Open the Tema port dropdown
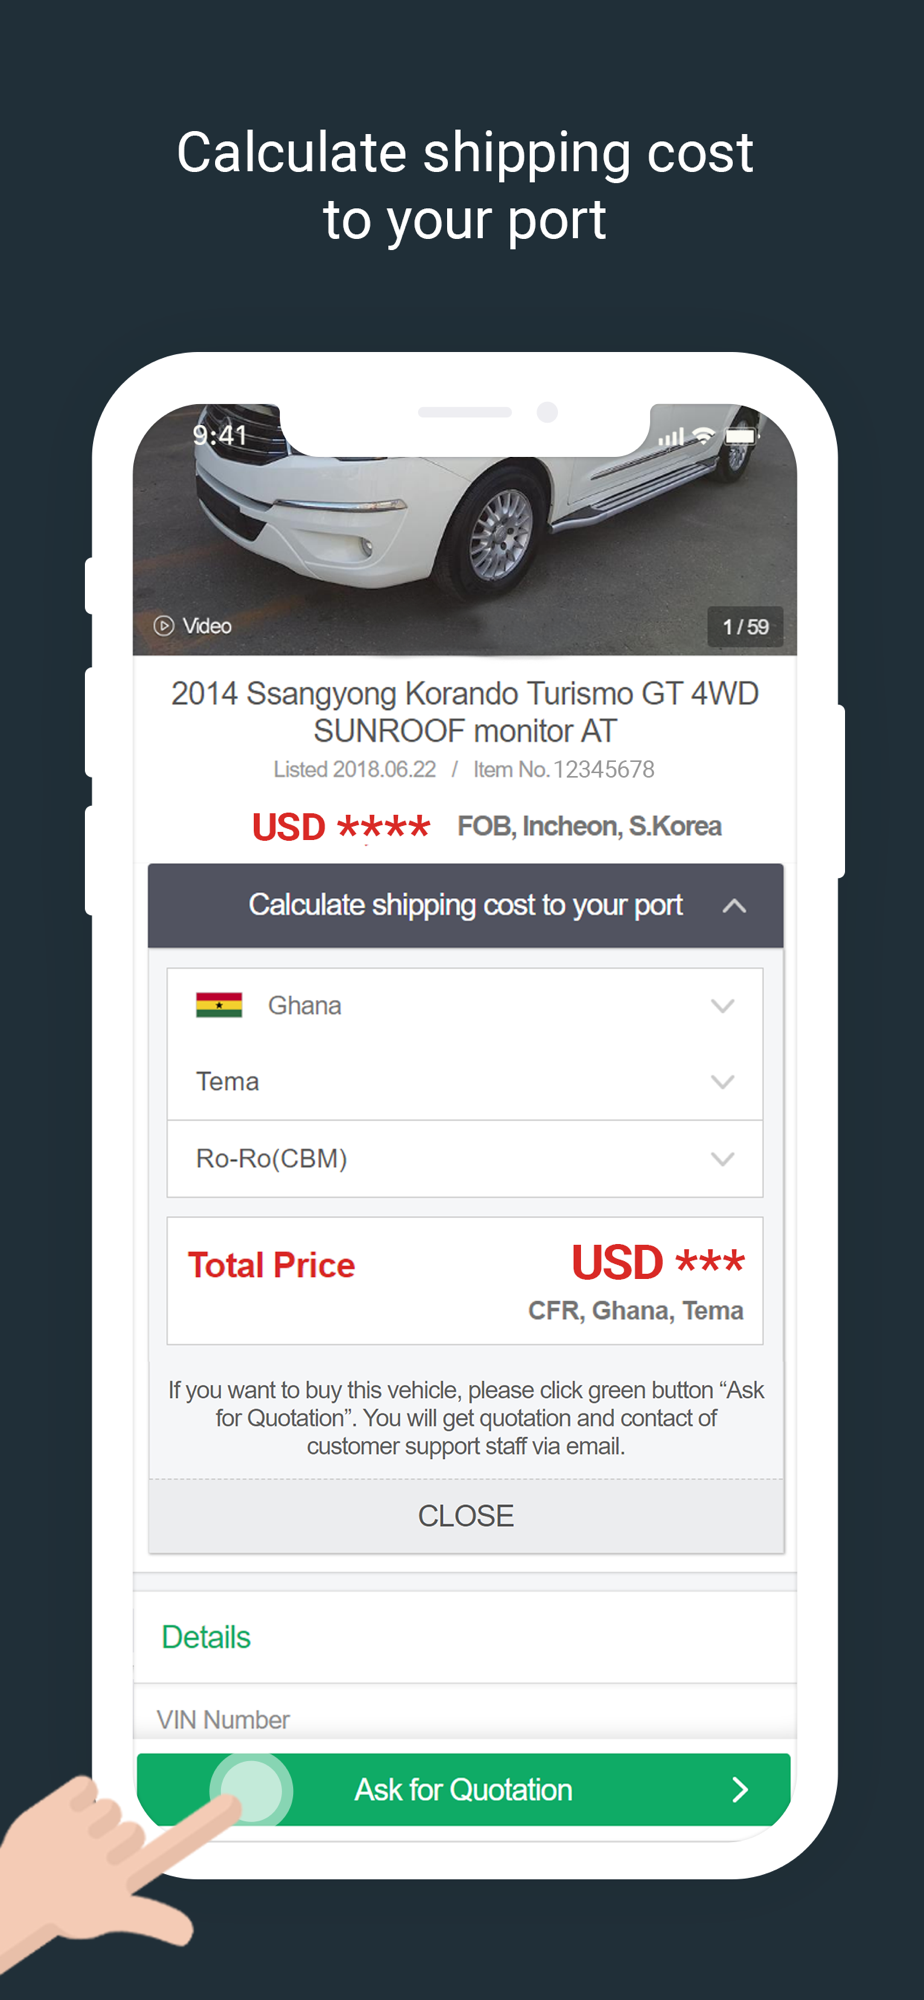The height and width of the screenshot is (2000, 924). 465,1082
